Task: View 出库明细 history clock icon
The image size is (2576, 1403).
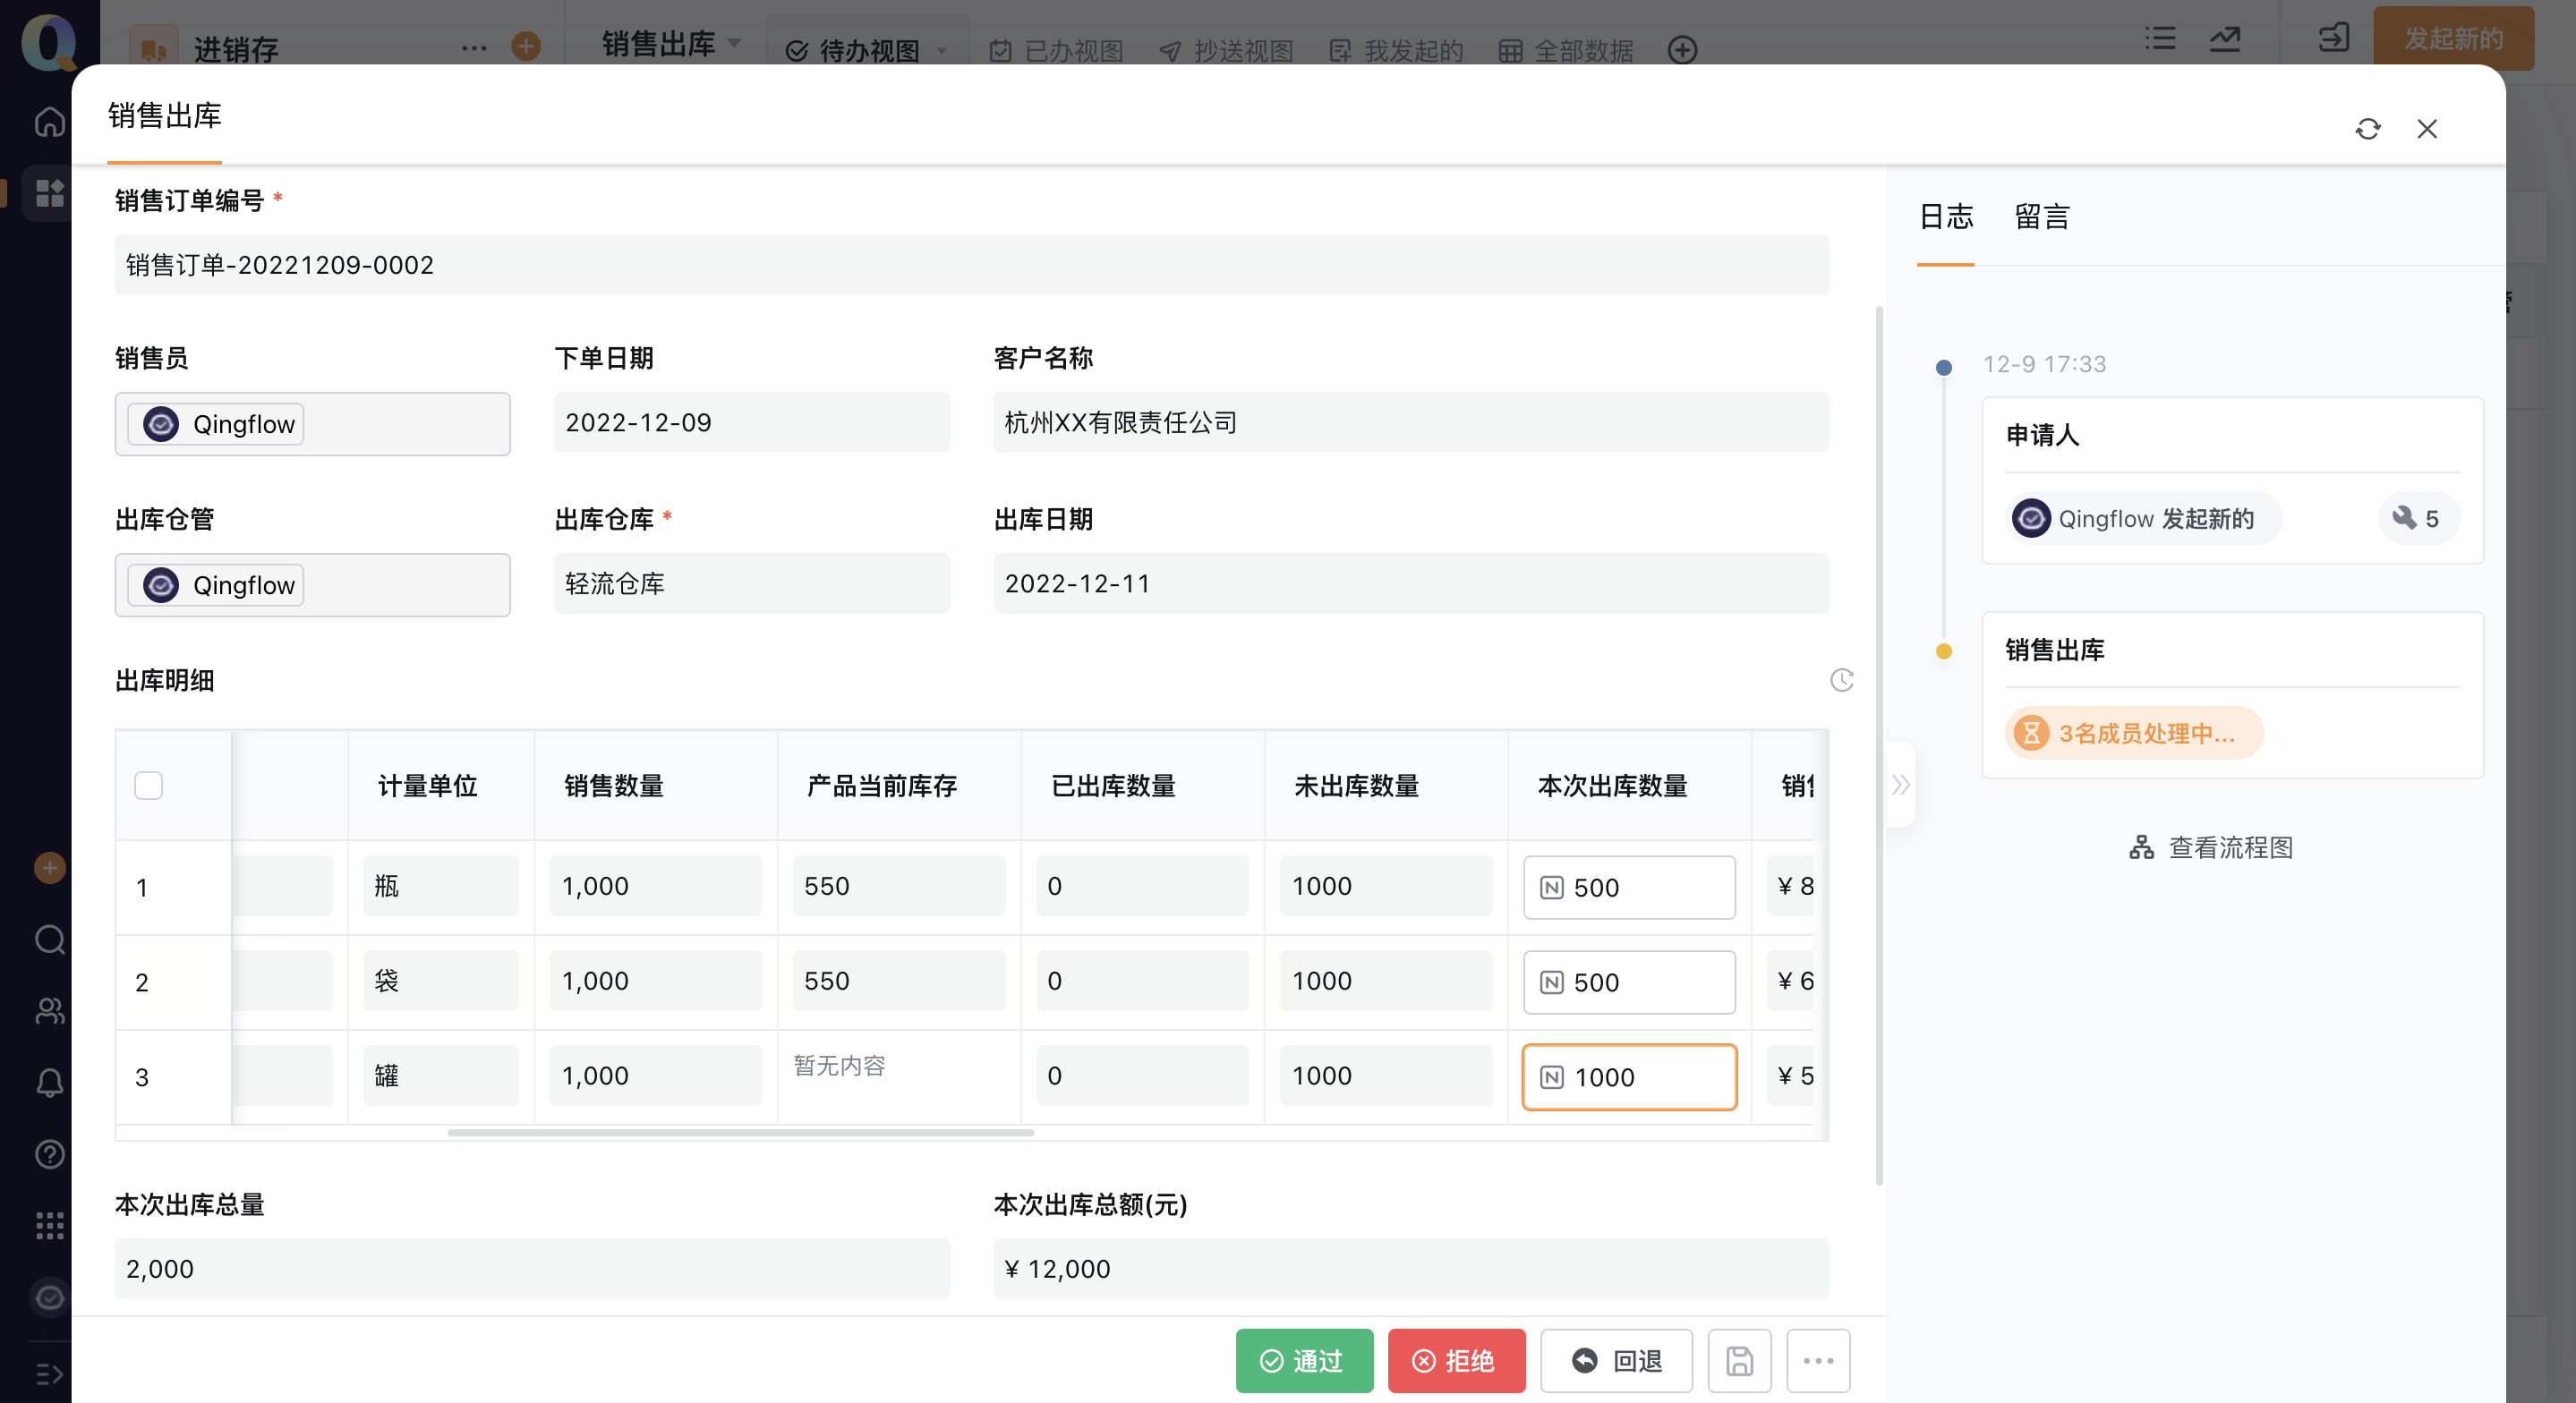Action: click(1842, 680)
